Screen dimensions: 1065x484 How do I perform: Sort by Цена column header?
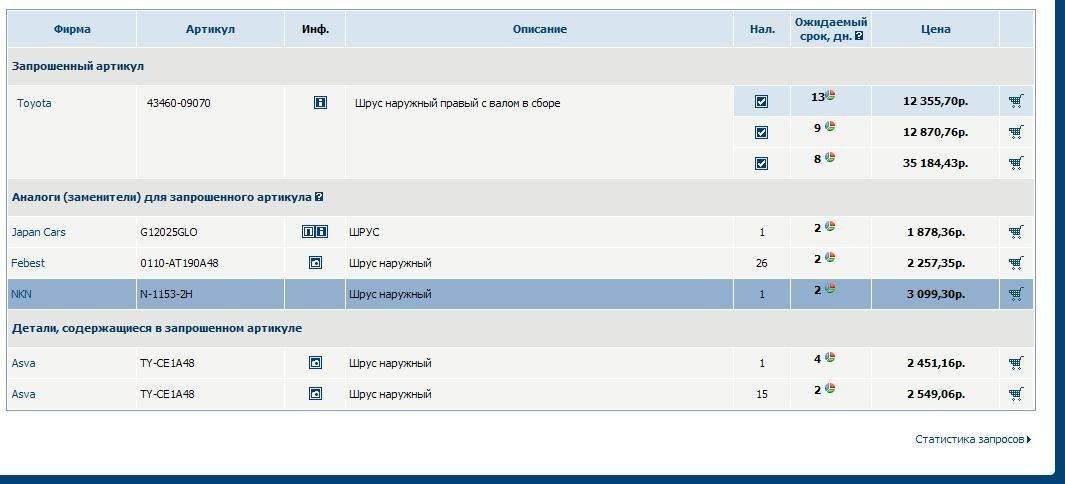tap(935, 29)
